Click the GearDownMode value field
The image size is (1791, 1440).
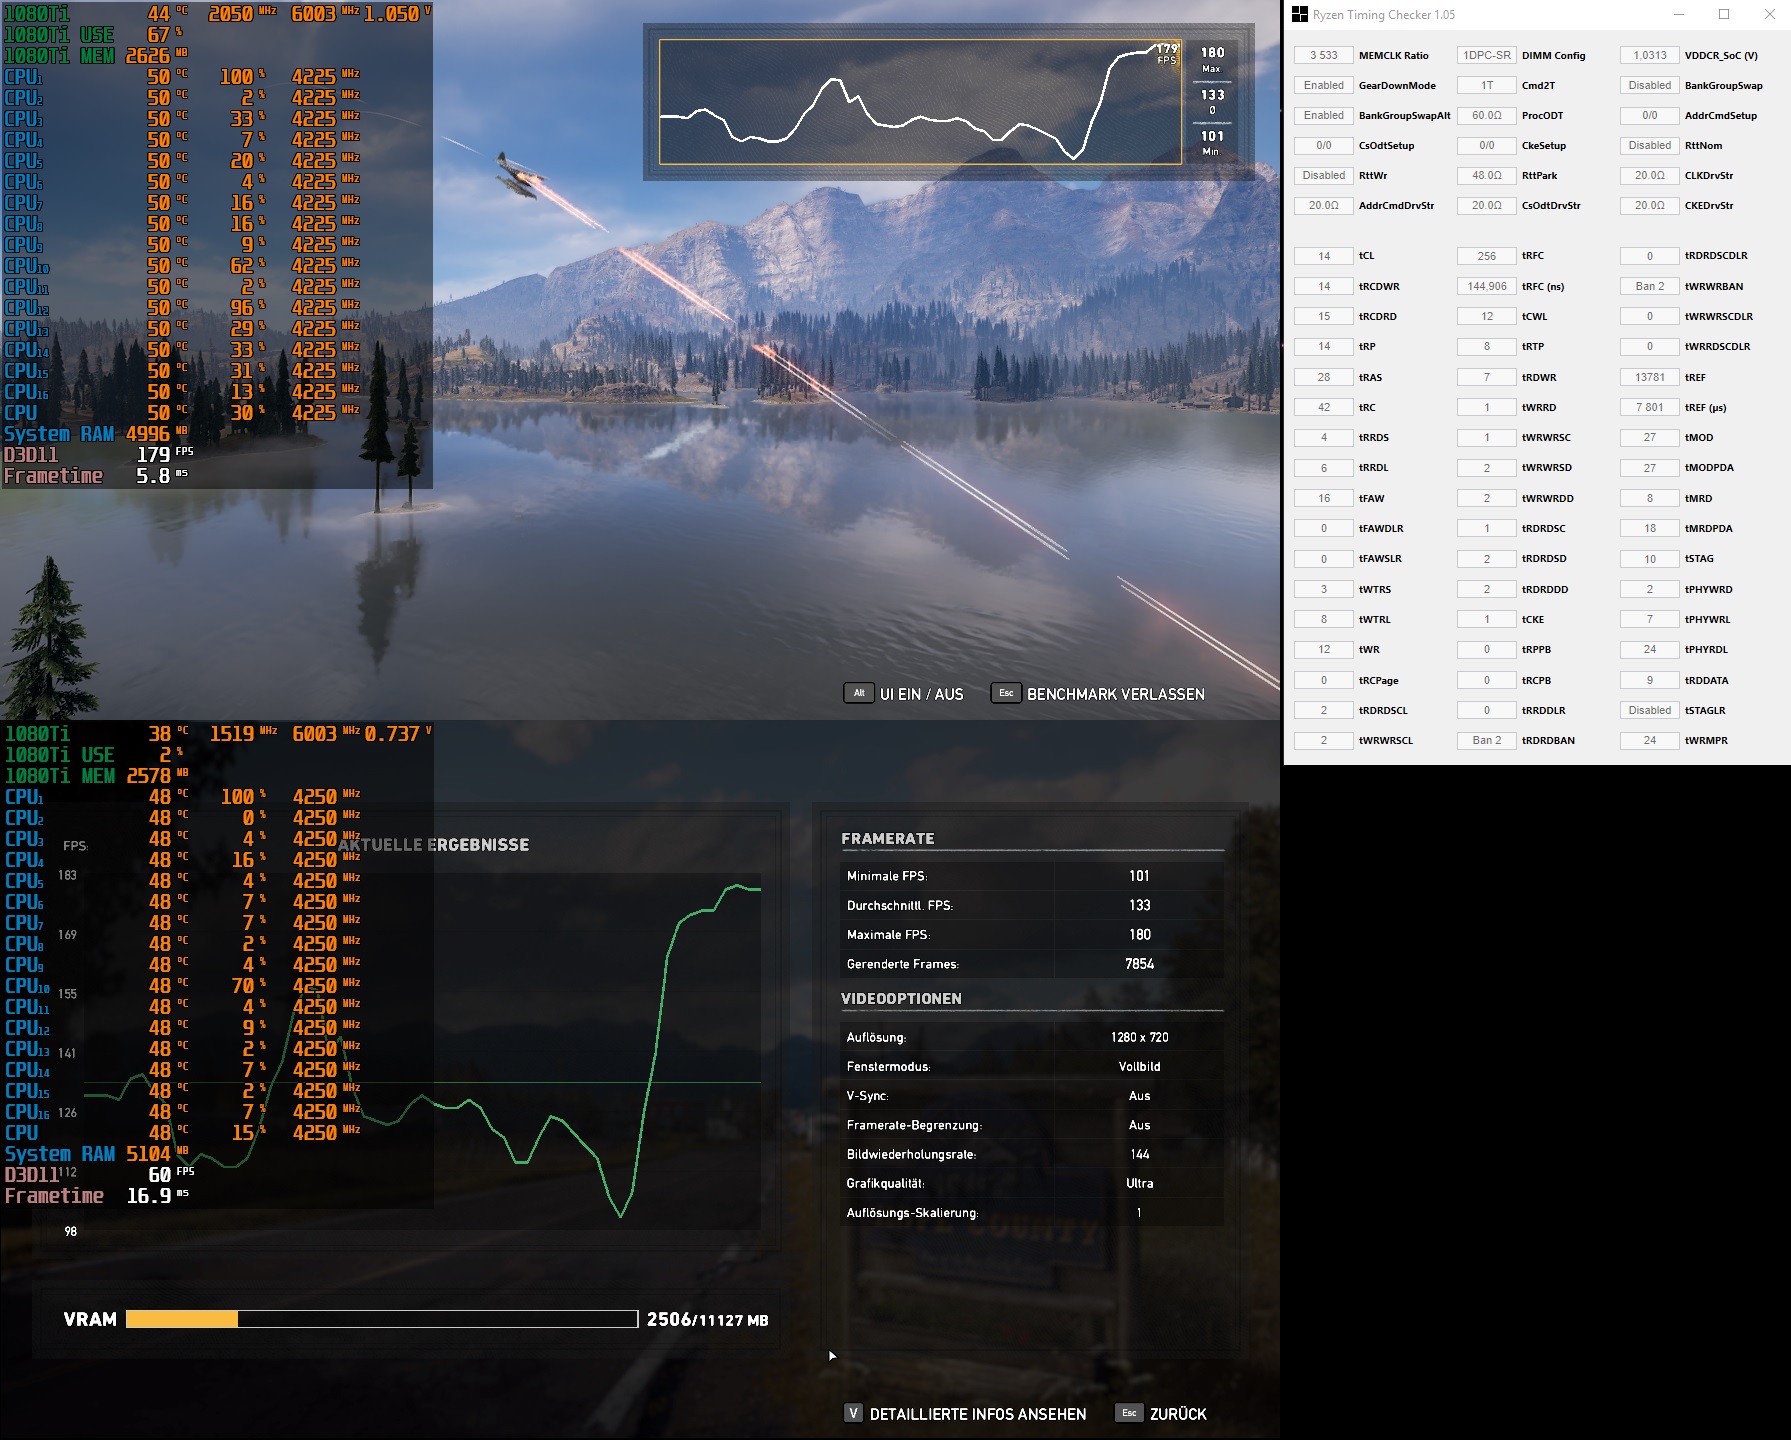click(1324, 85)
